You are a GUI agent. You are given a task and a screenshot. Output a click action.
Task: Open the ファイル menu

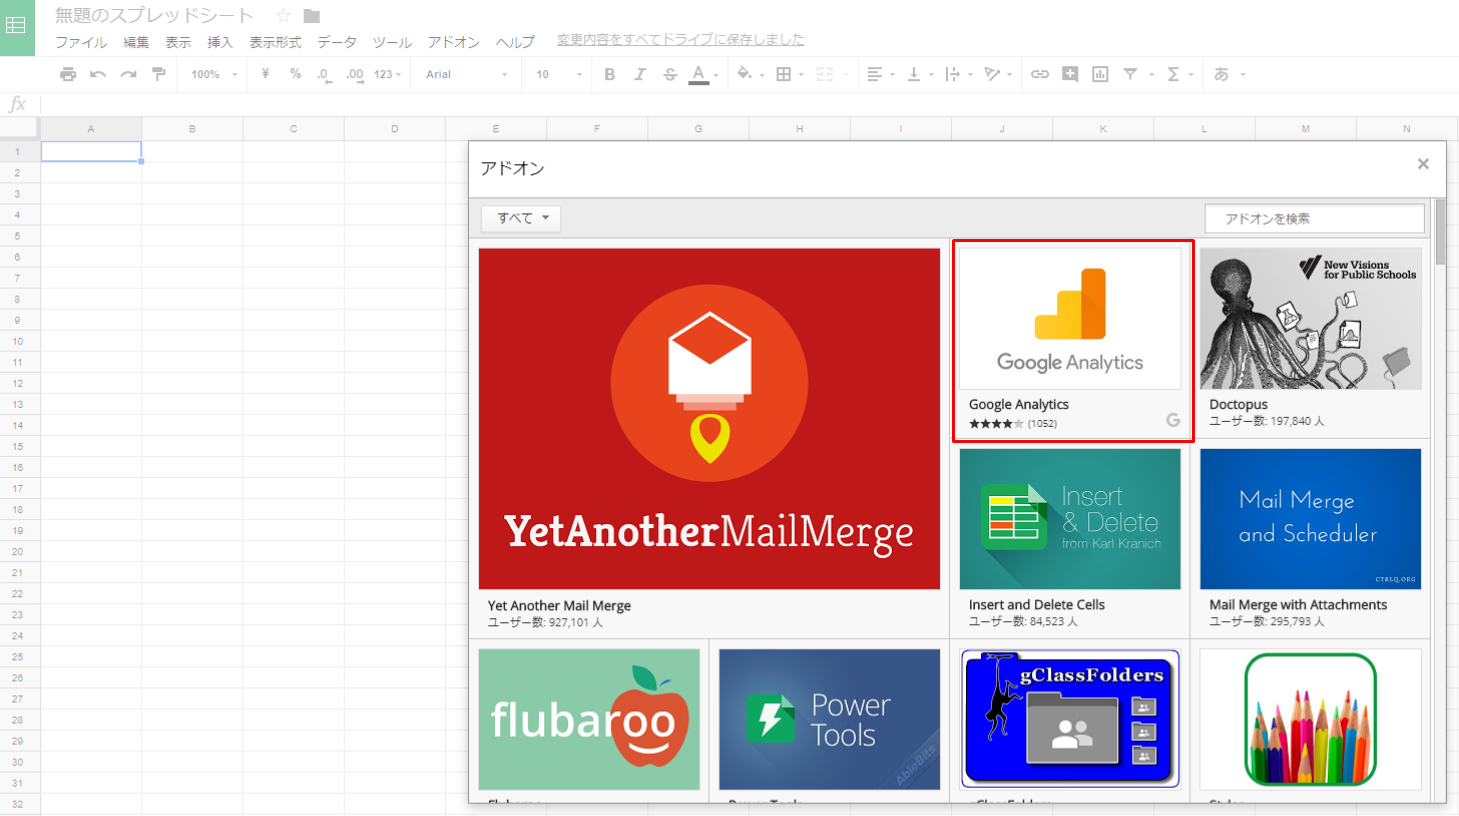81,42
